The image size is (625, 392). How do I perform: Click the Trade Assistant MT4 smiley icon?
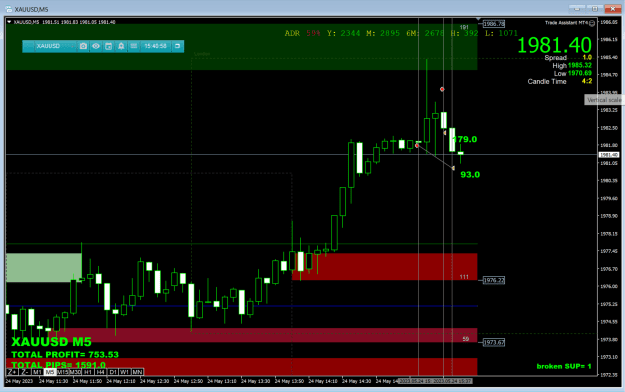click(x=592, y=23)
